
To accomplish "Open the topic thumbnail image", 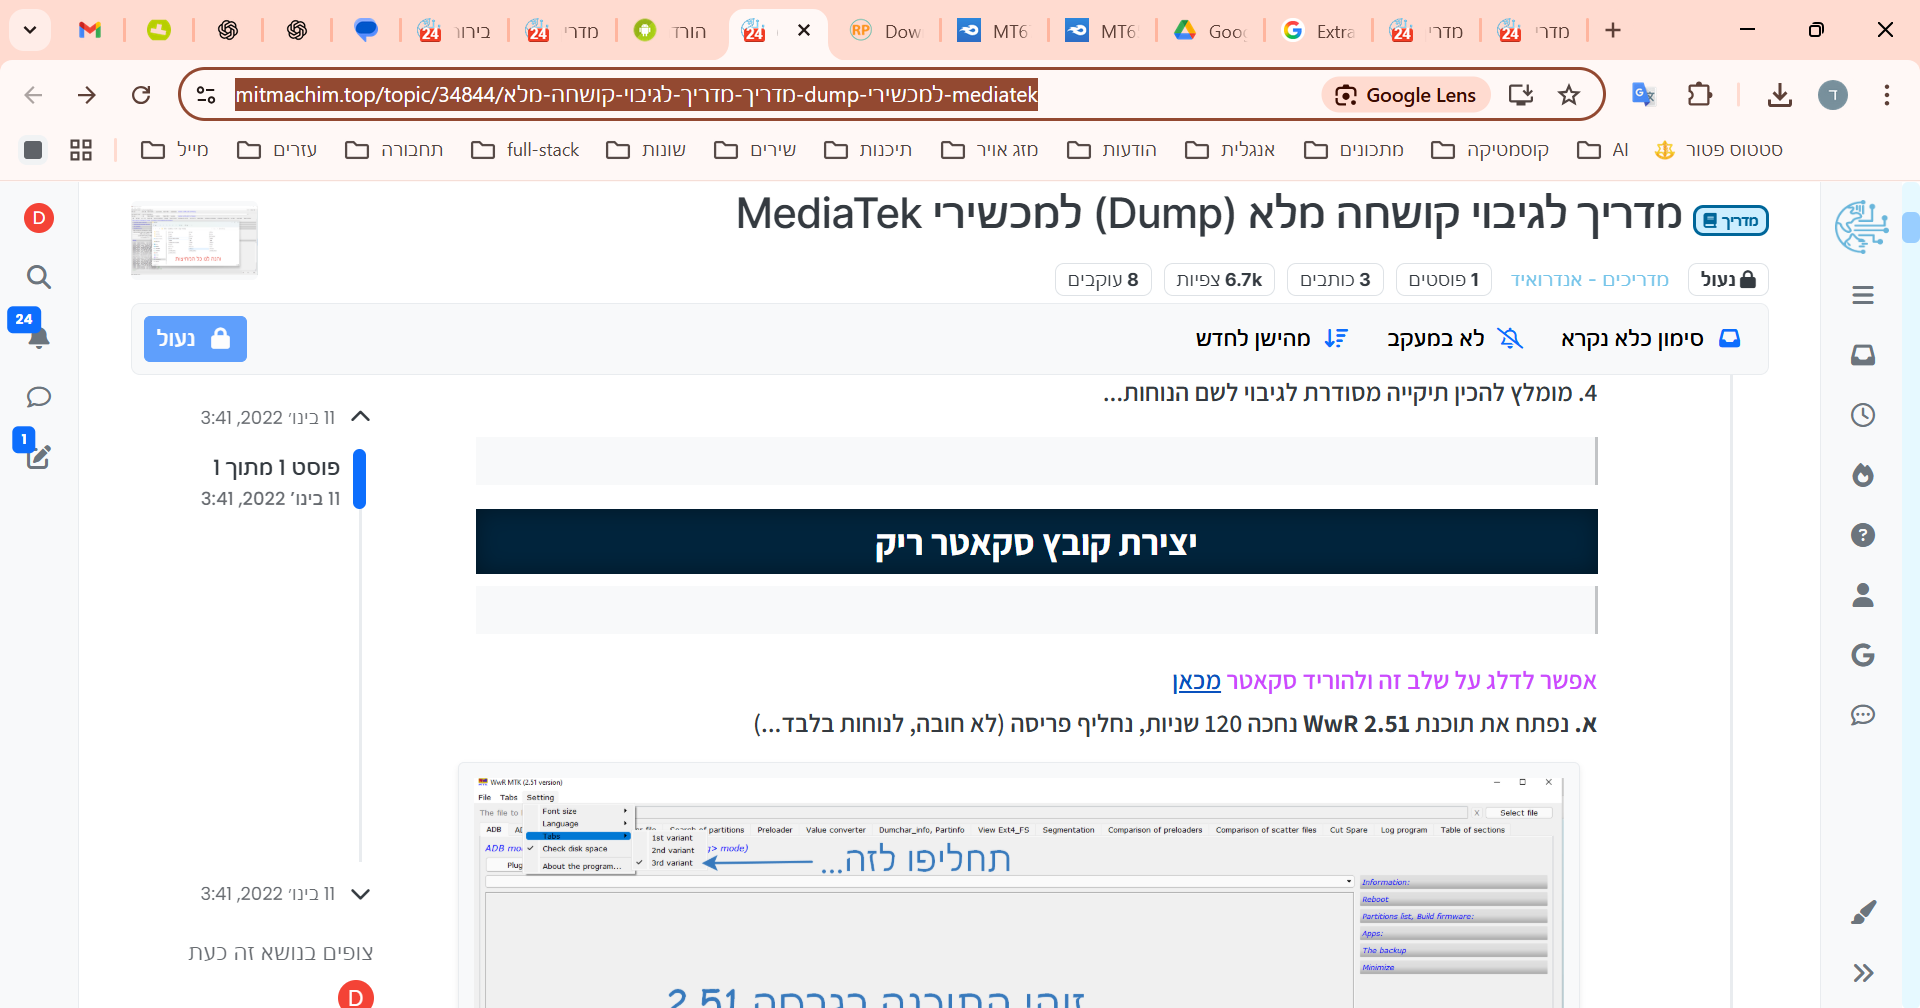I will [194, 239].
